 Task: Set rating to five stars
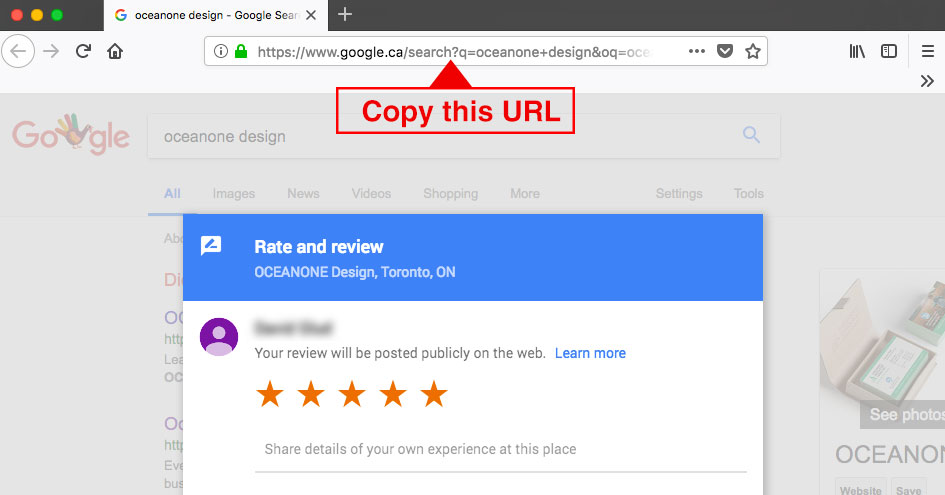pyautogui.click(x=434, y=394)
